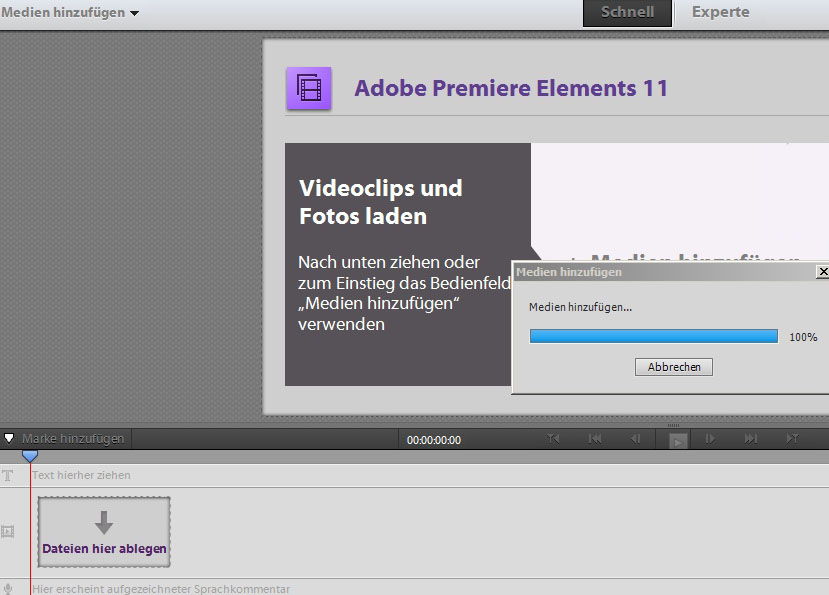The height and width of the screenshot is (595, 829).
Task: Step forward one frame
Action: (710, 438)
